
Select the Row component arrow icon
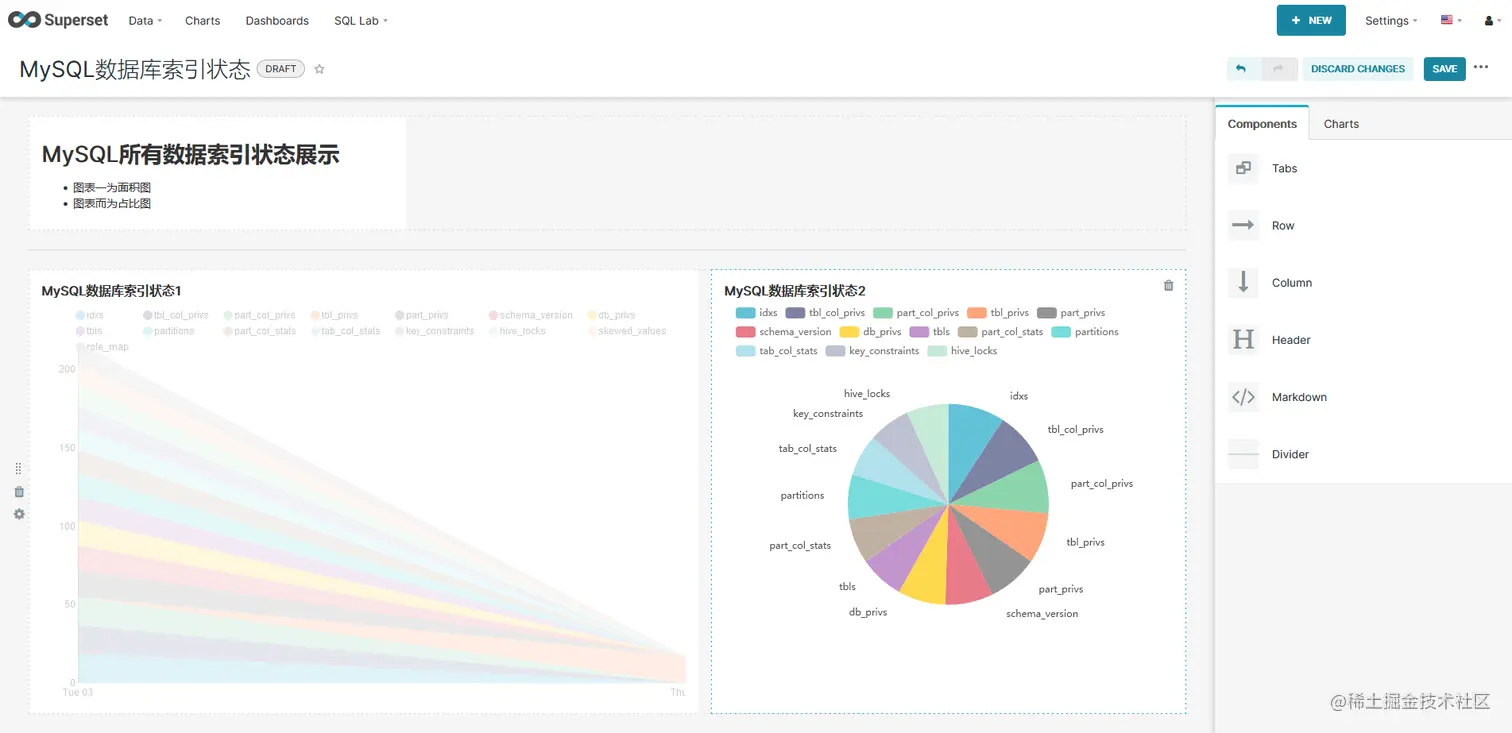point(1243,225)
